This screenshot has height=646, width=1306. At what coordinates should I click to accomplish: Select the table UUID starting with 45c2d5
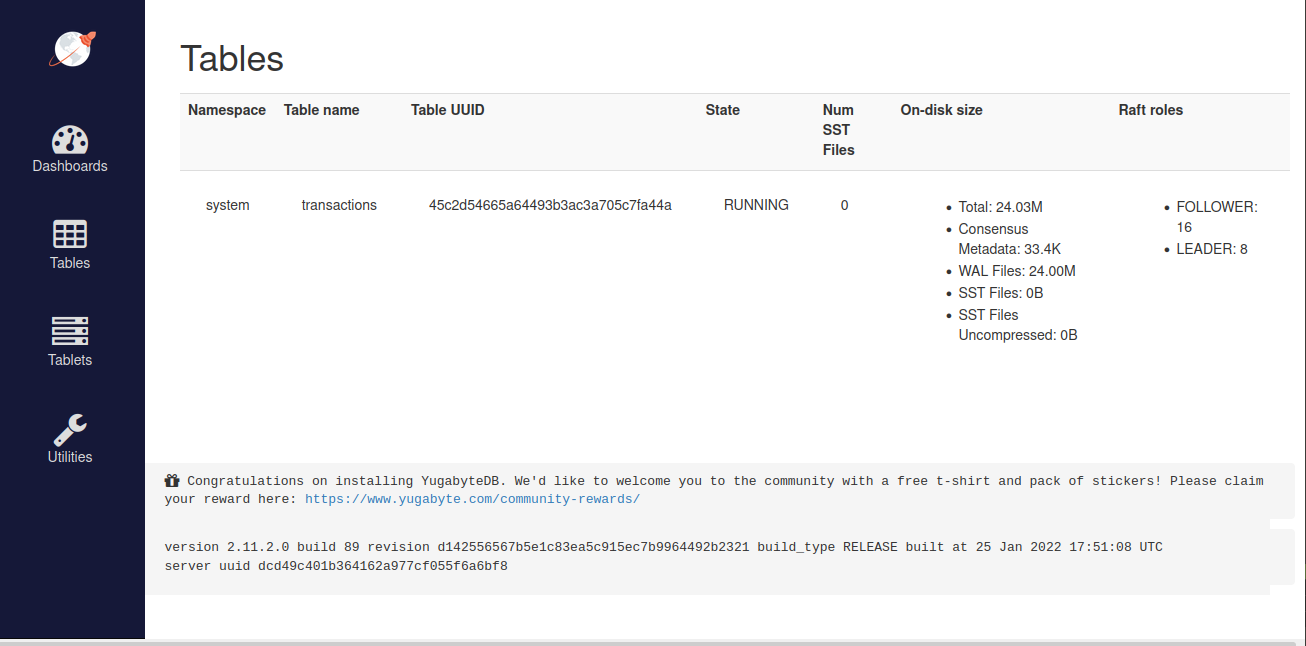pos(550,204)
